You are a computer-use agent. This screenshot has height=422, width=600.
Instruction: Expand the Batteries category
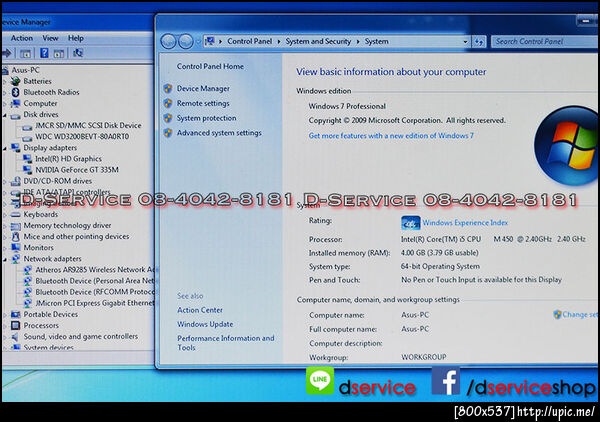(5, 81)
